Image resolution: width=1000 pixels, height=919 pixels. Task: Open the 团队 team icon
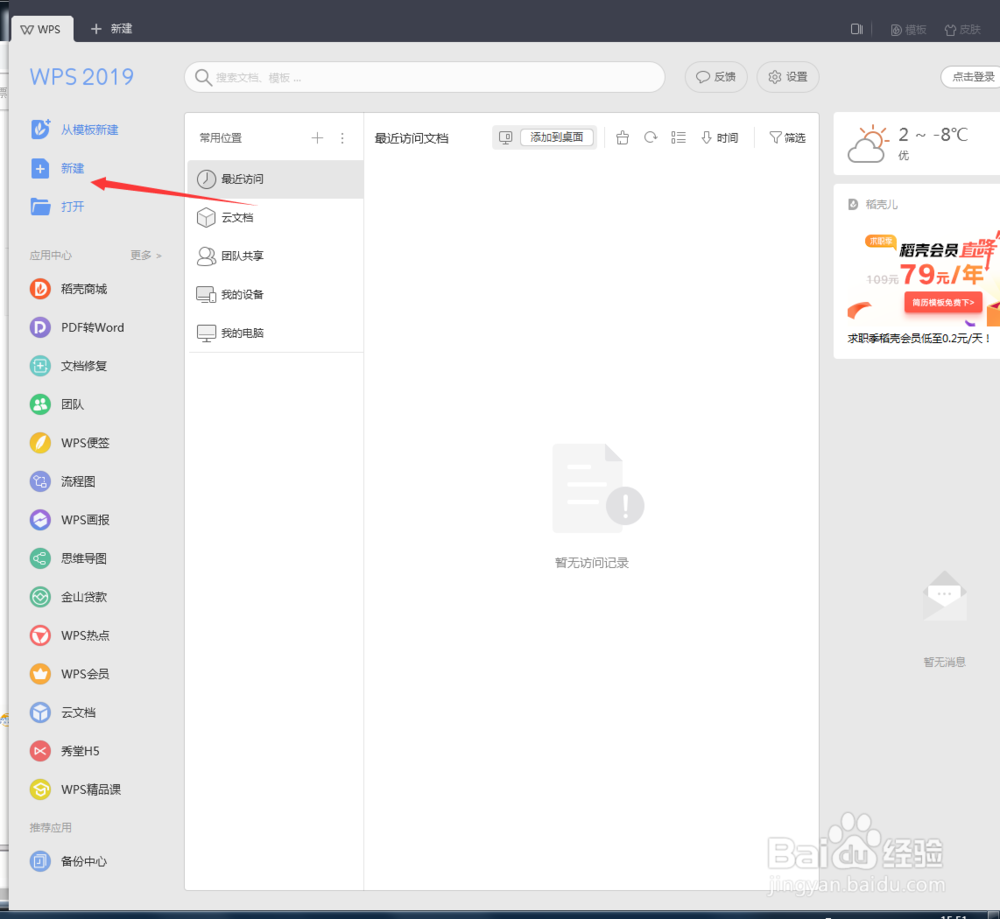pyautogui.click(x=40, y=404)
